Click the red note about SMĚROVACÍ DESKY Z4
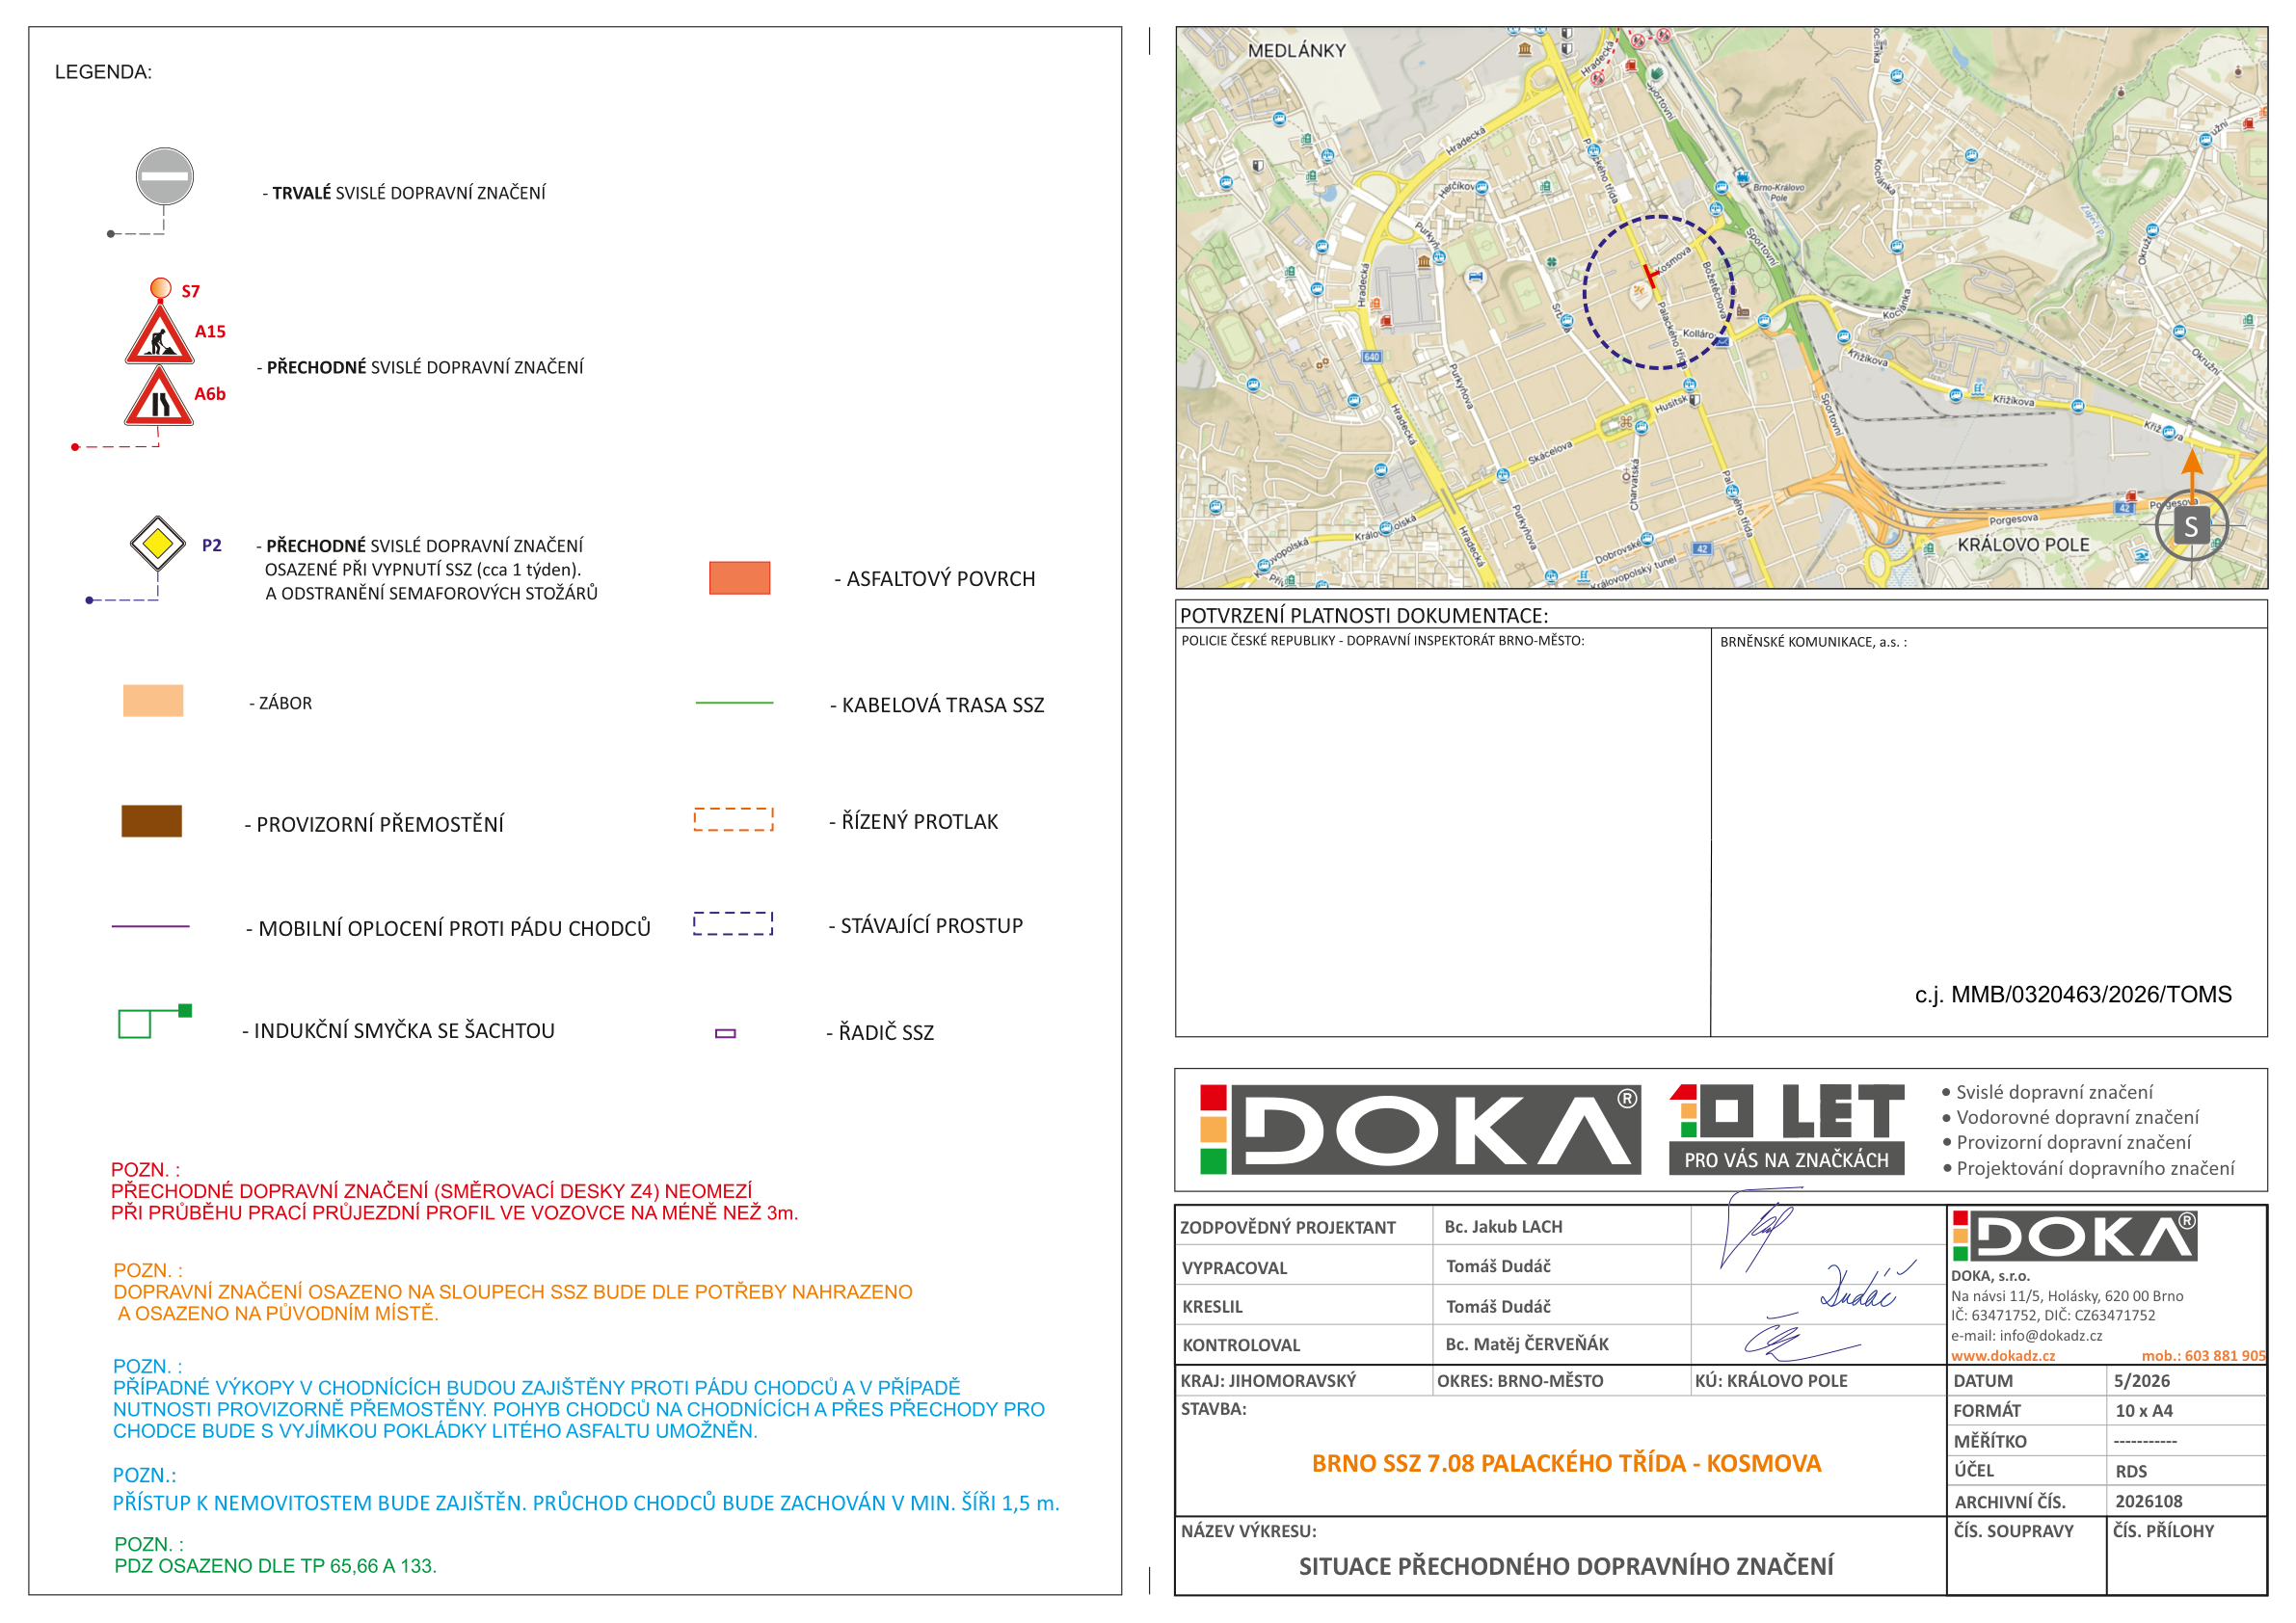 [454, 1192]
